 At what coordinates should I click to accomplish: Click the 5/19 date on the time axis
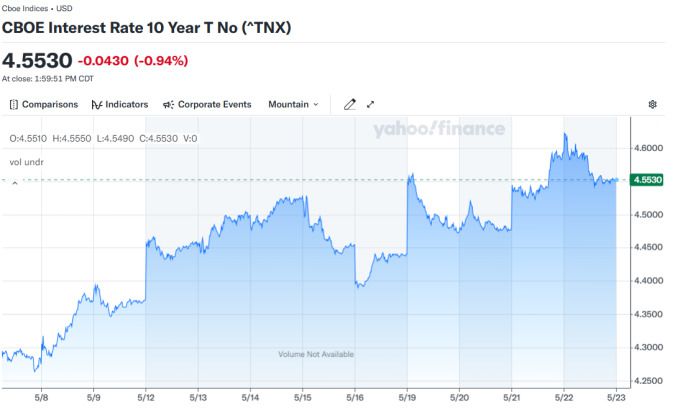click(407, 395)
